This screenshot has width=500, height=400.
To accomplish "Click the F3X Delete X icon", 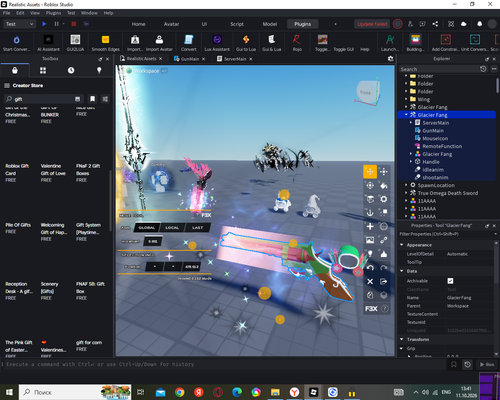I will pos(370,281).
